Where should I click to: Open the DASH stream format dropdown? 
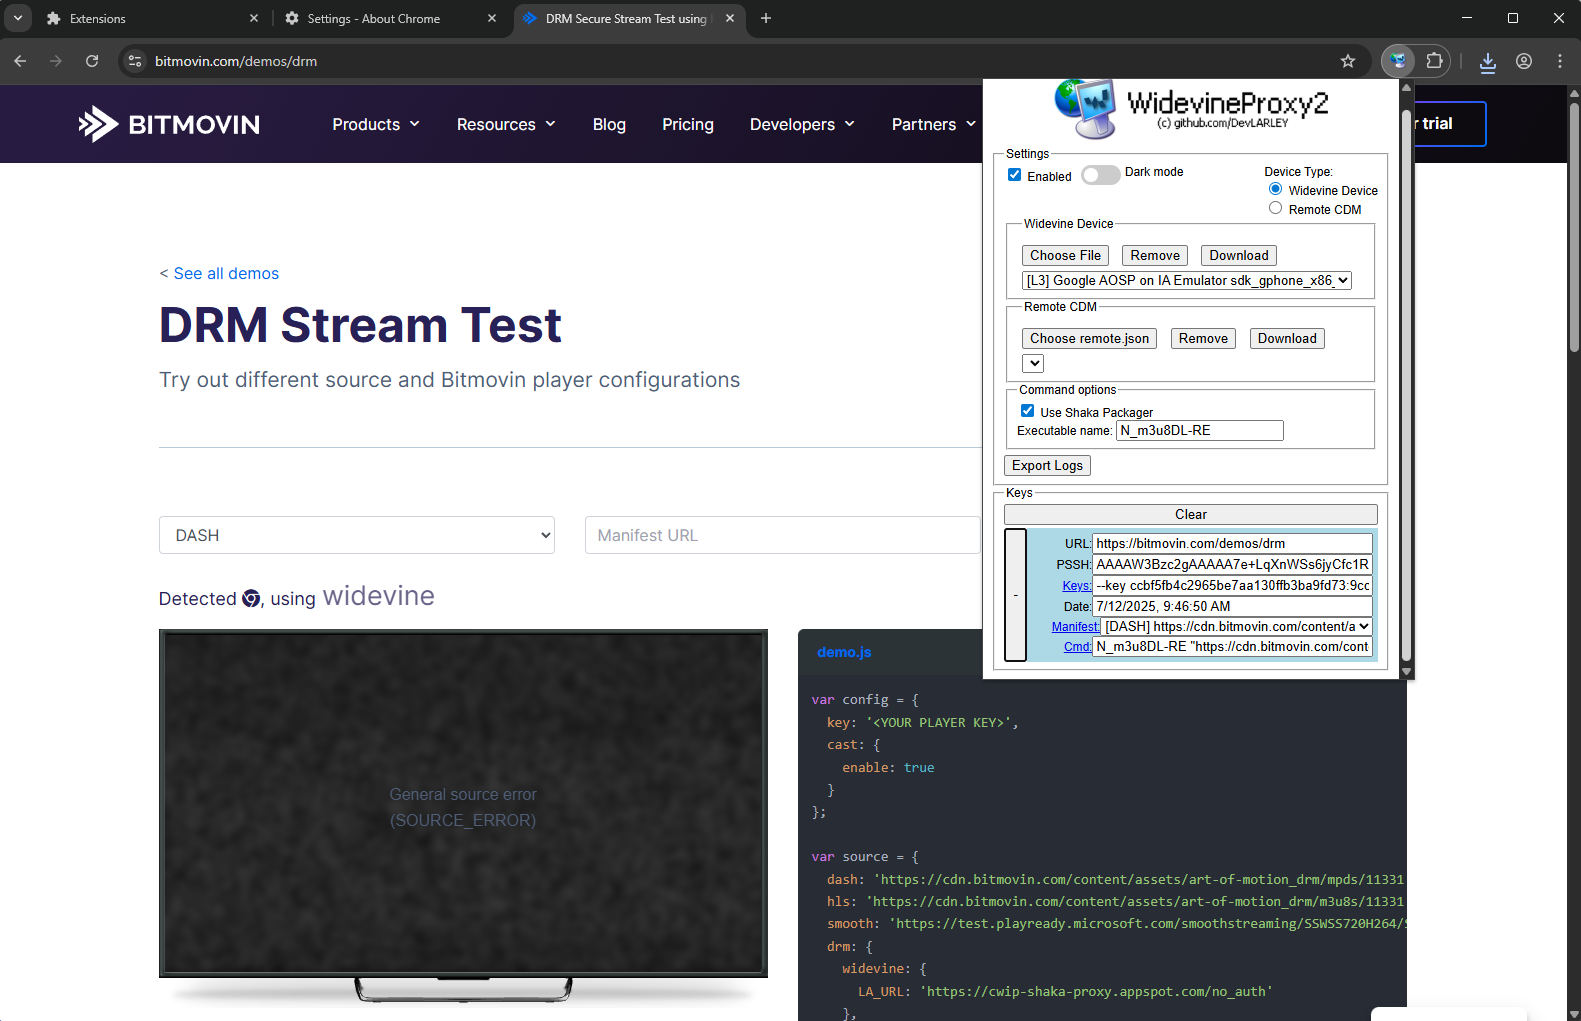[357, 535]
